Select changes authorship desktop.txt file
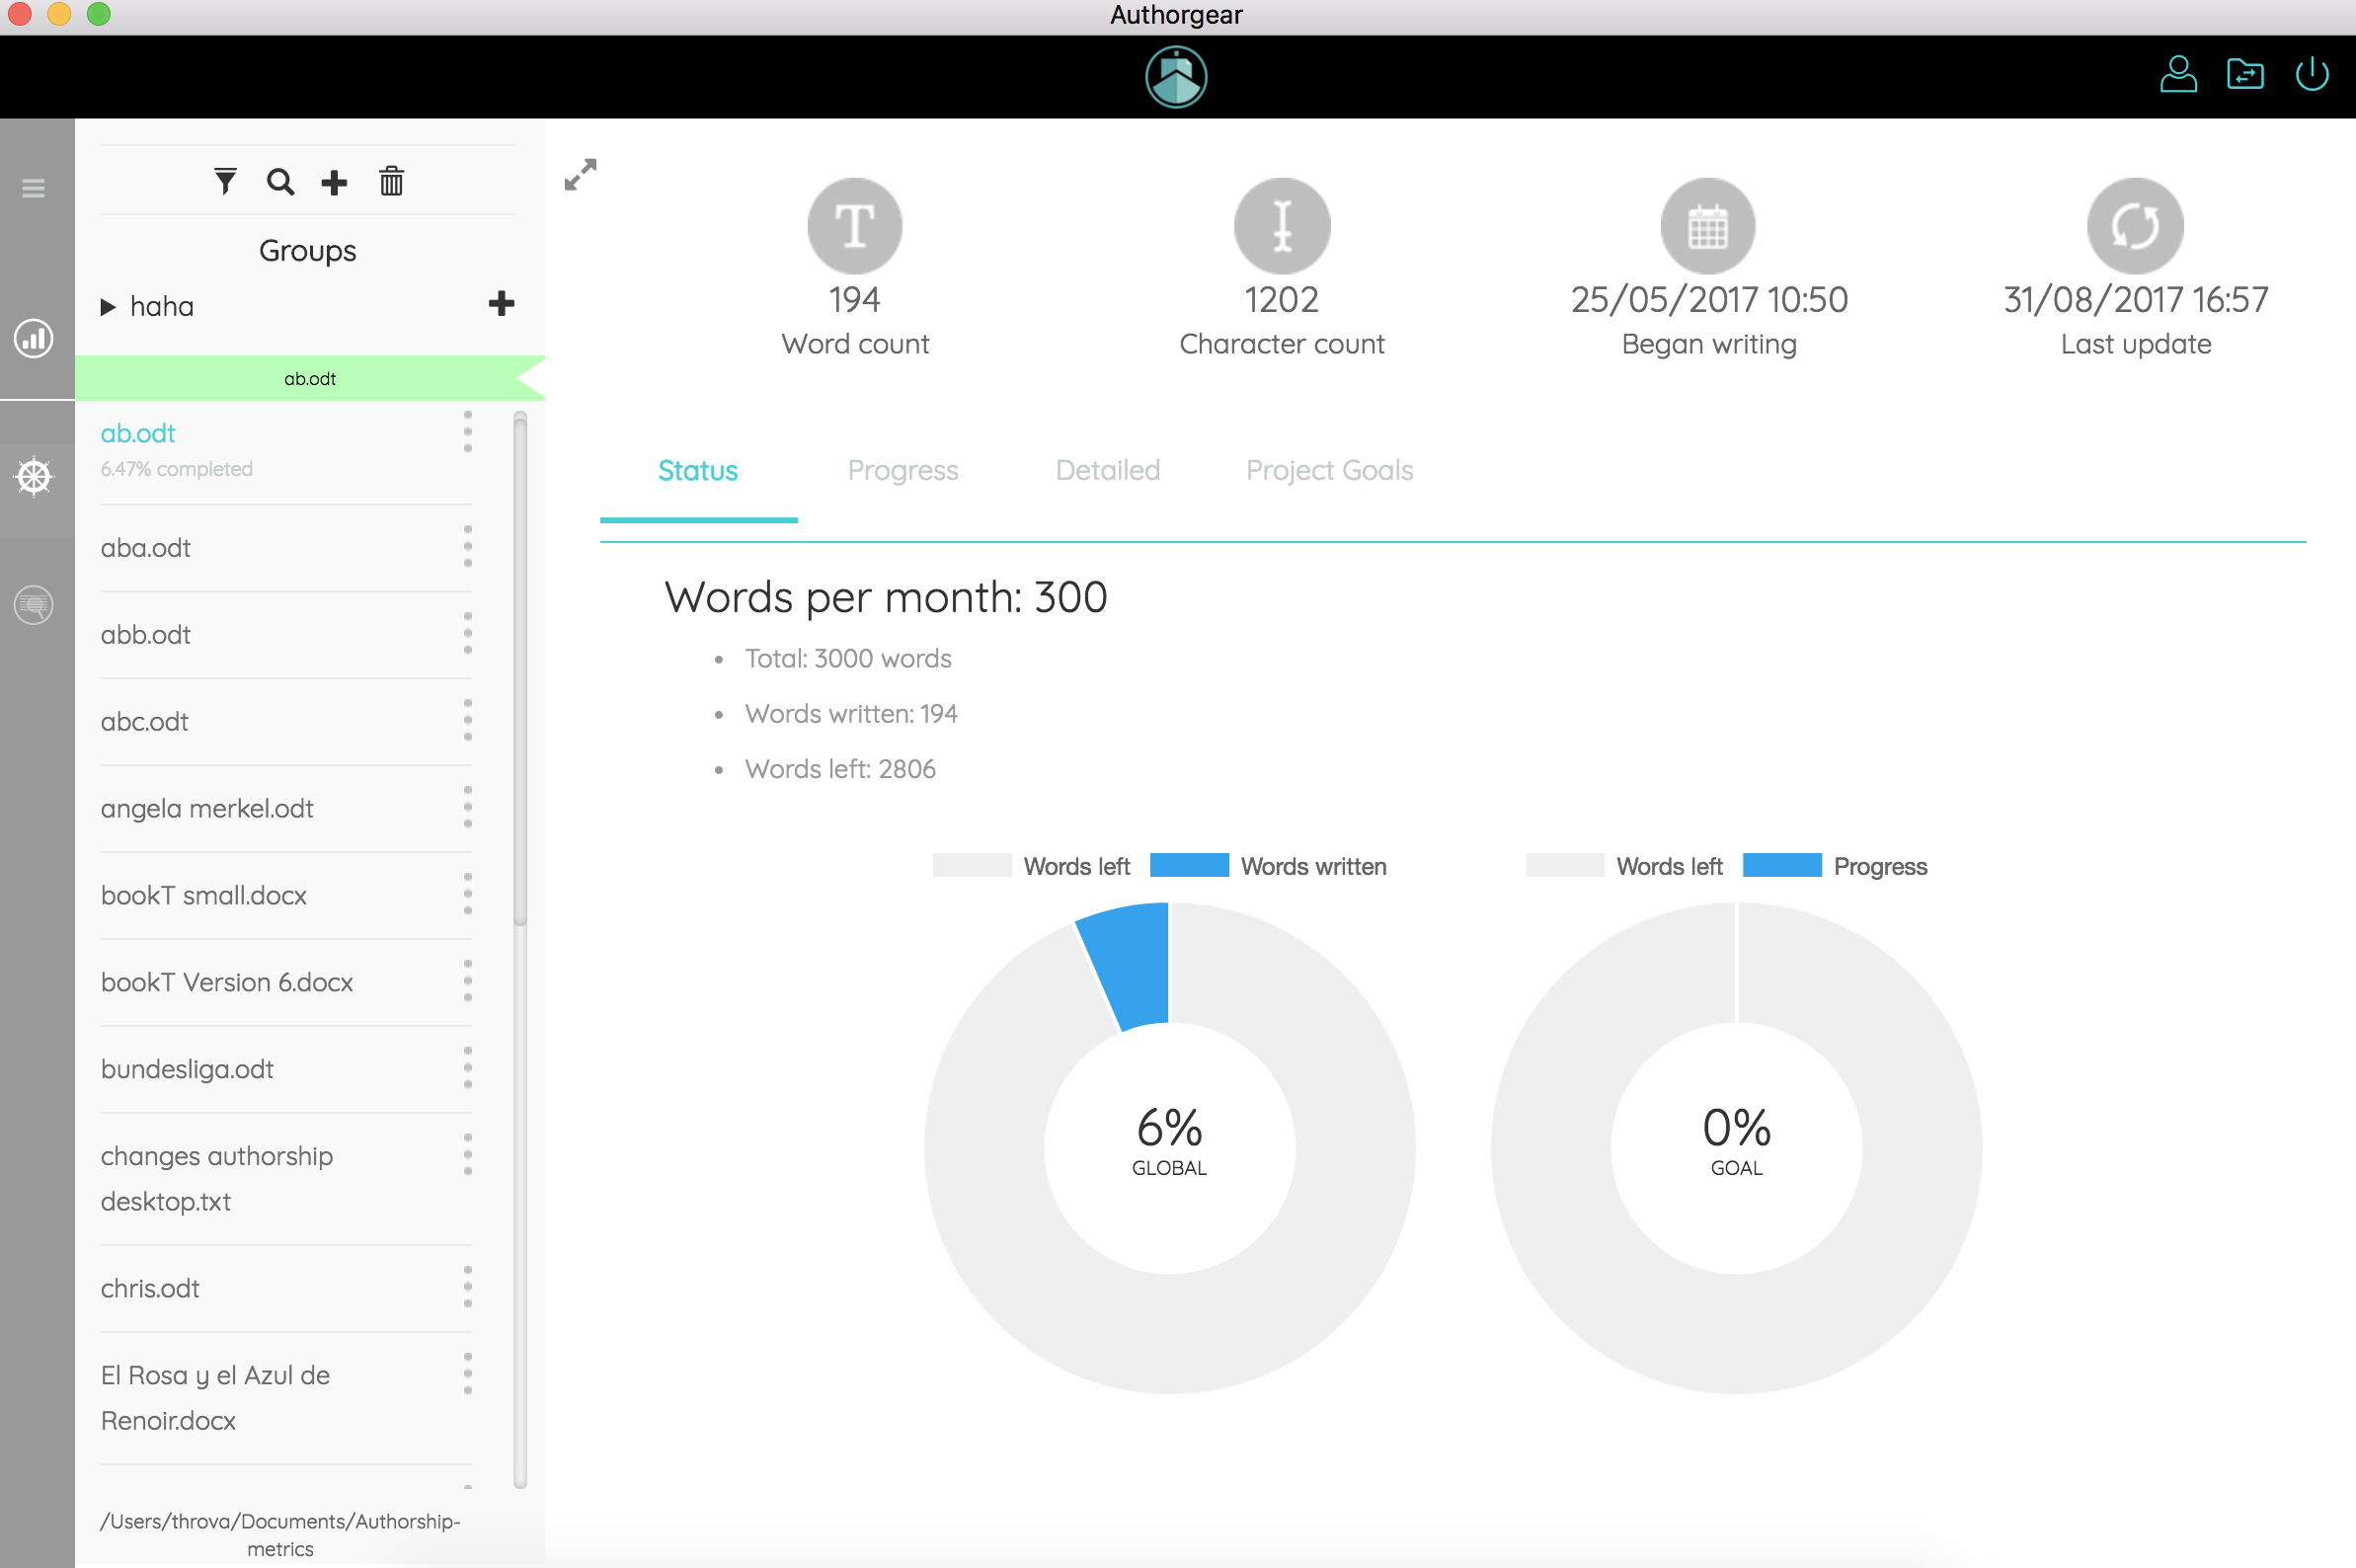The height and width of the screenshot is (1568, 2356). (x=217, y=1178)
